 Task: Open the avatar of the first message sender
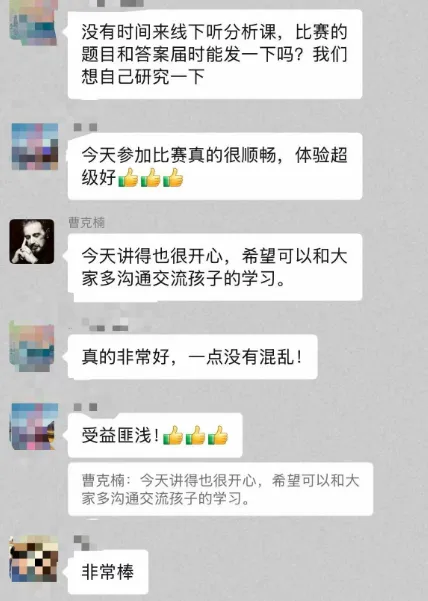[x=33, y=22]
